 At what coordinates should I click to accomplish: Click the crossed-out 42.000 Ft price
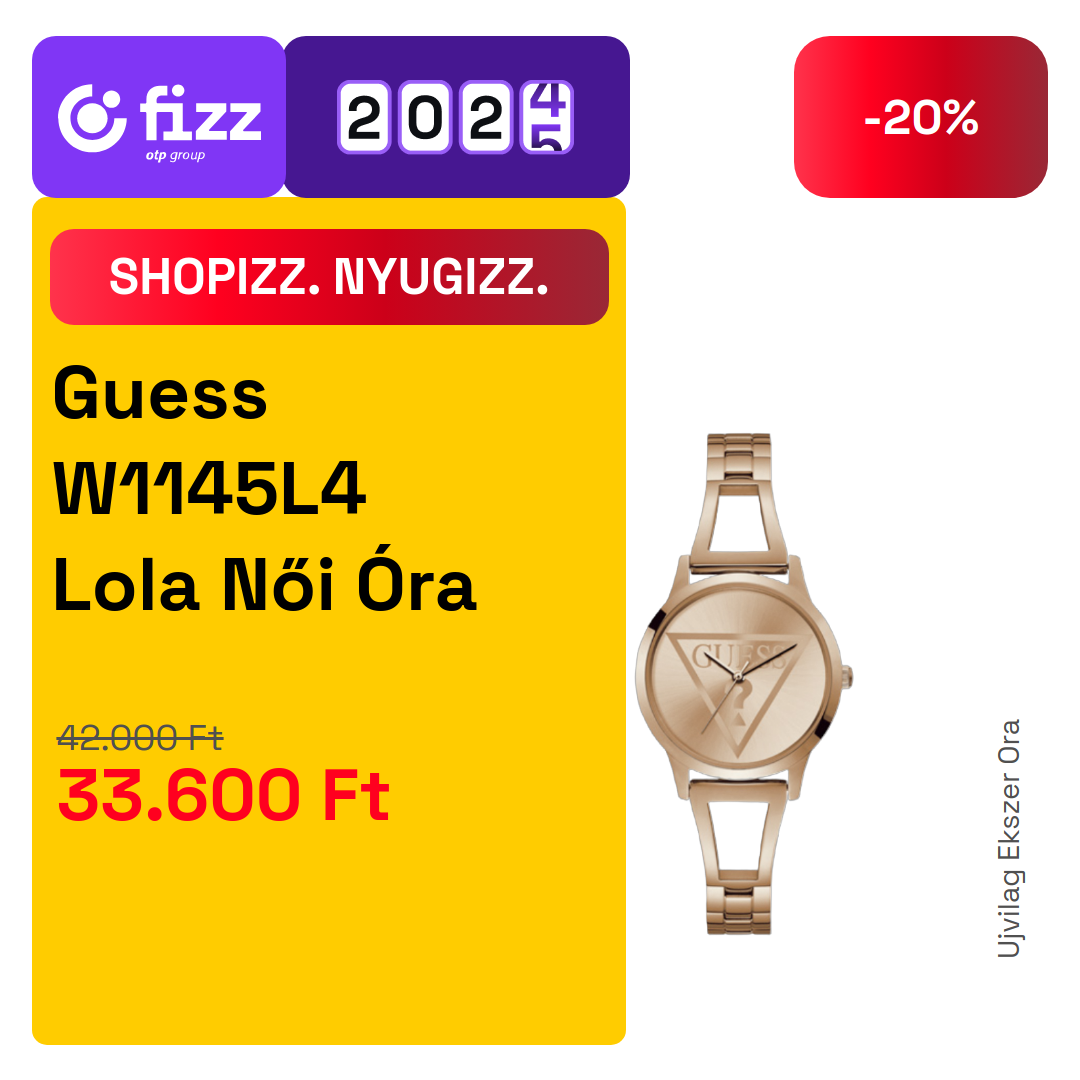point(140,738)
